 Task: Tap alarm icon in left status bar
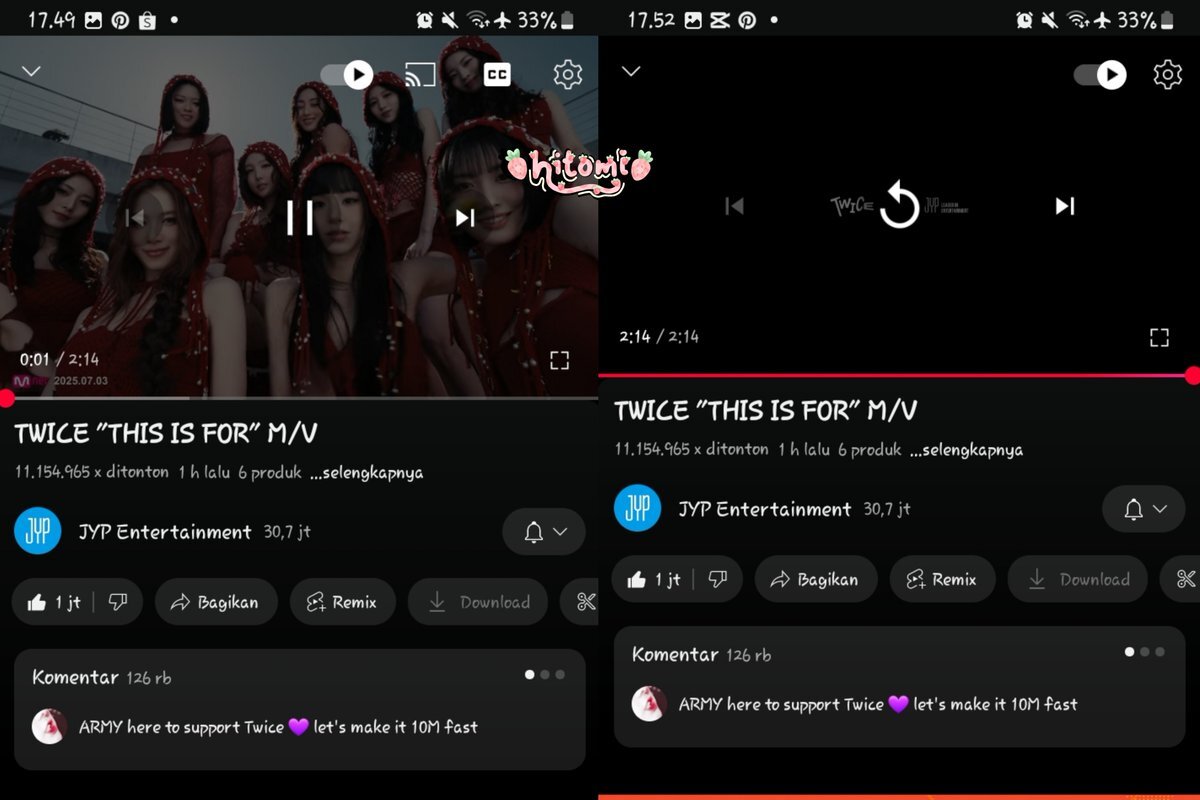pyautogui.click(x=424, y=20)
